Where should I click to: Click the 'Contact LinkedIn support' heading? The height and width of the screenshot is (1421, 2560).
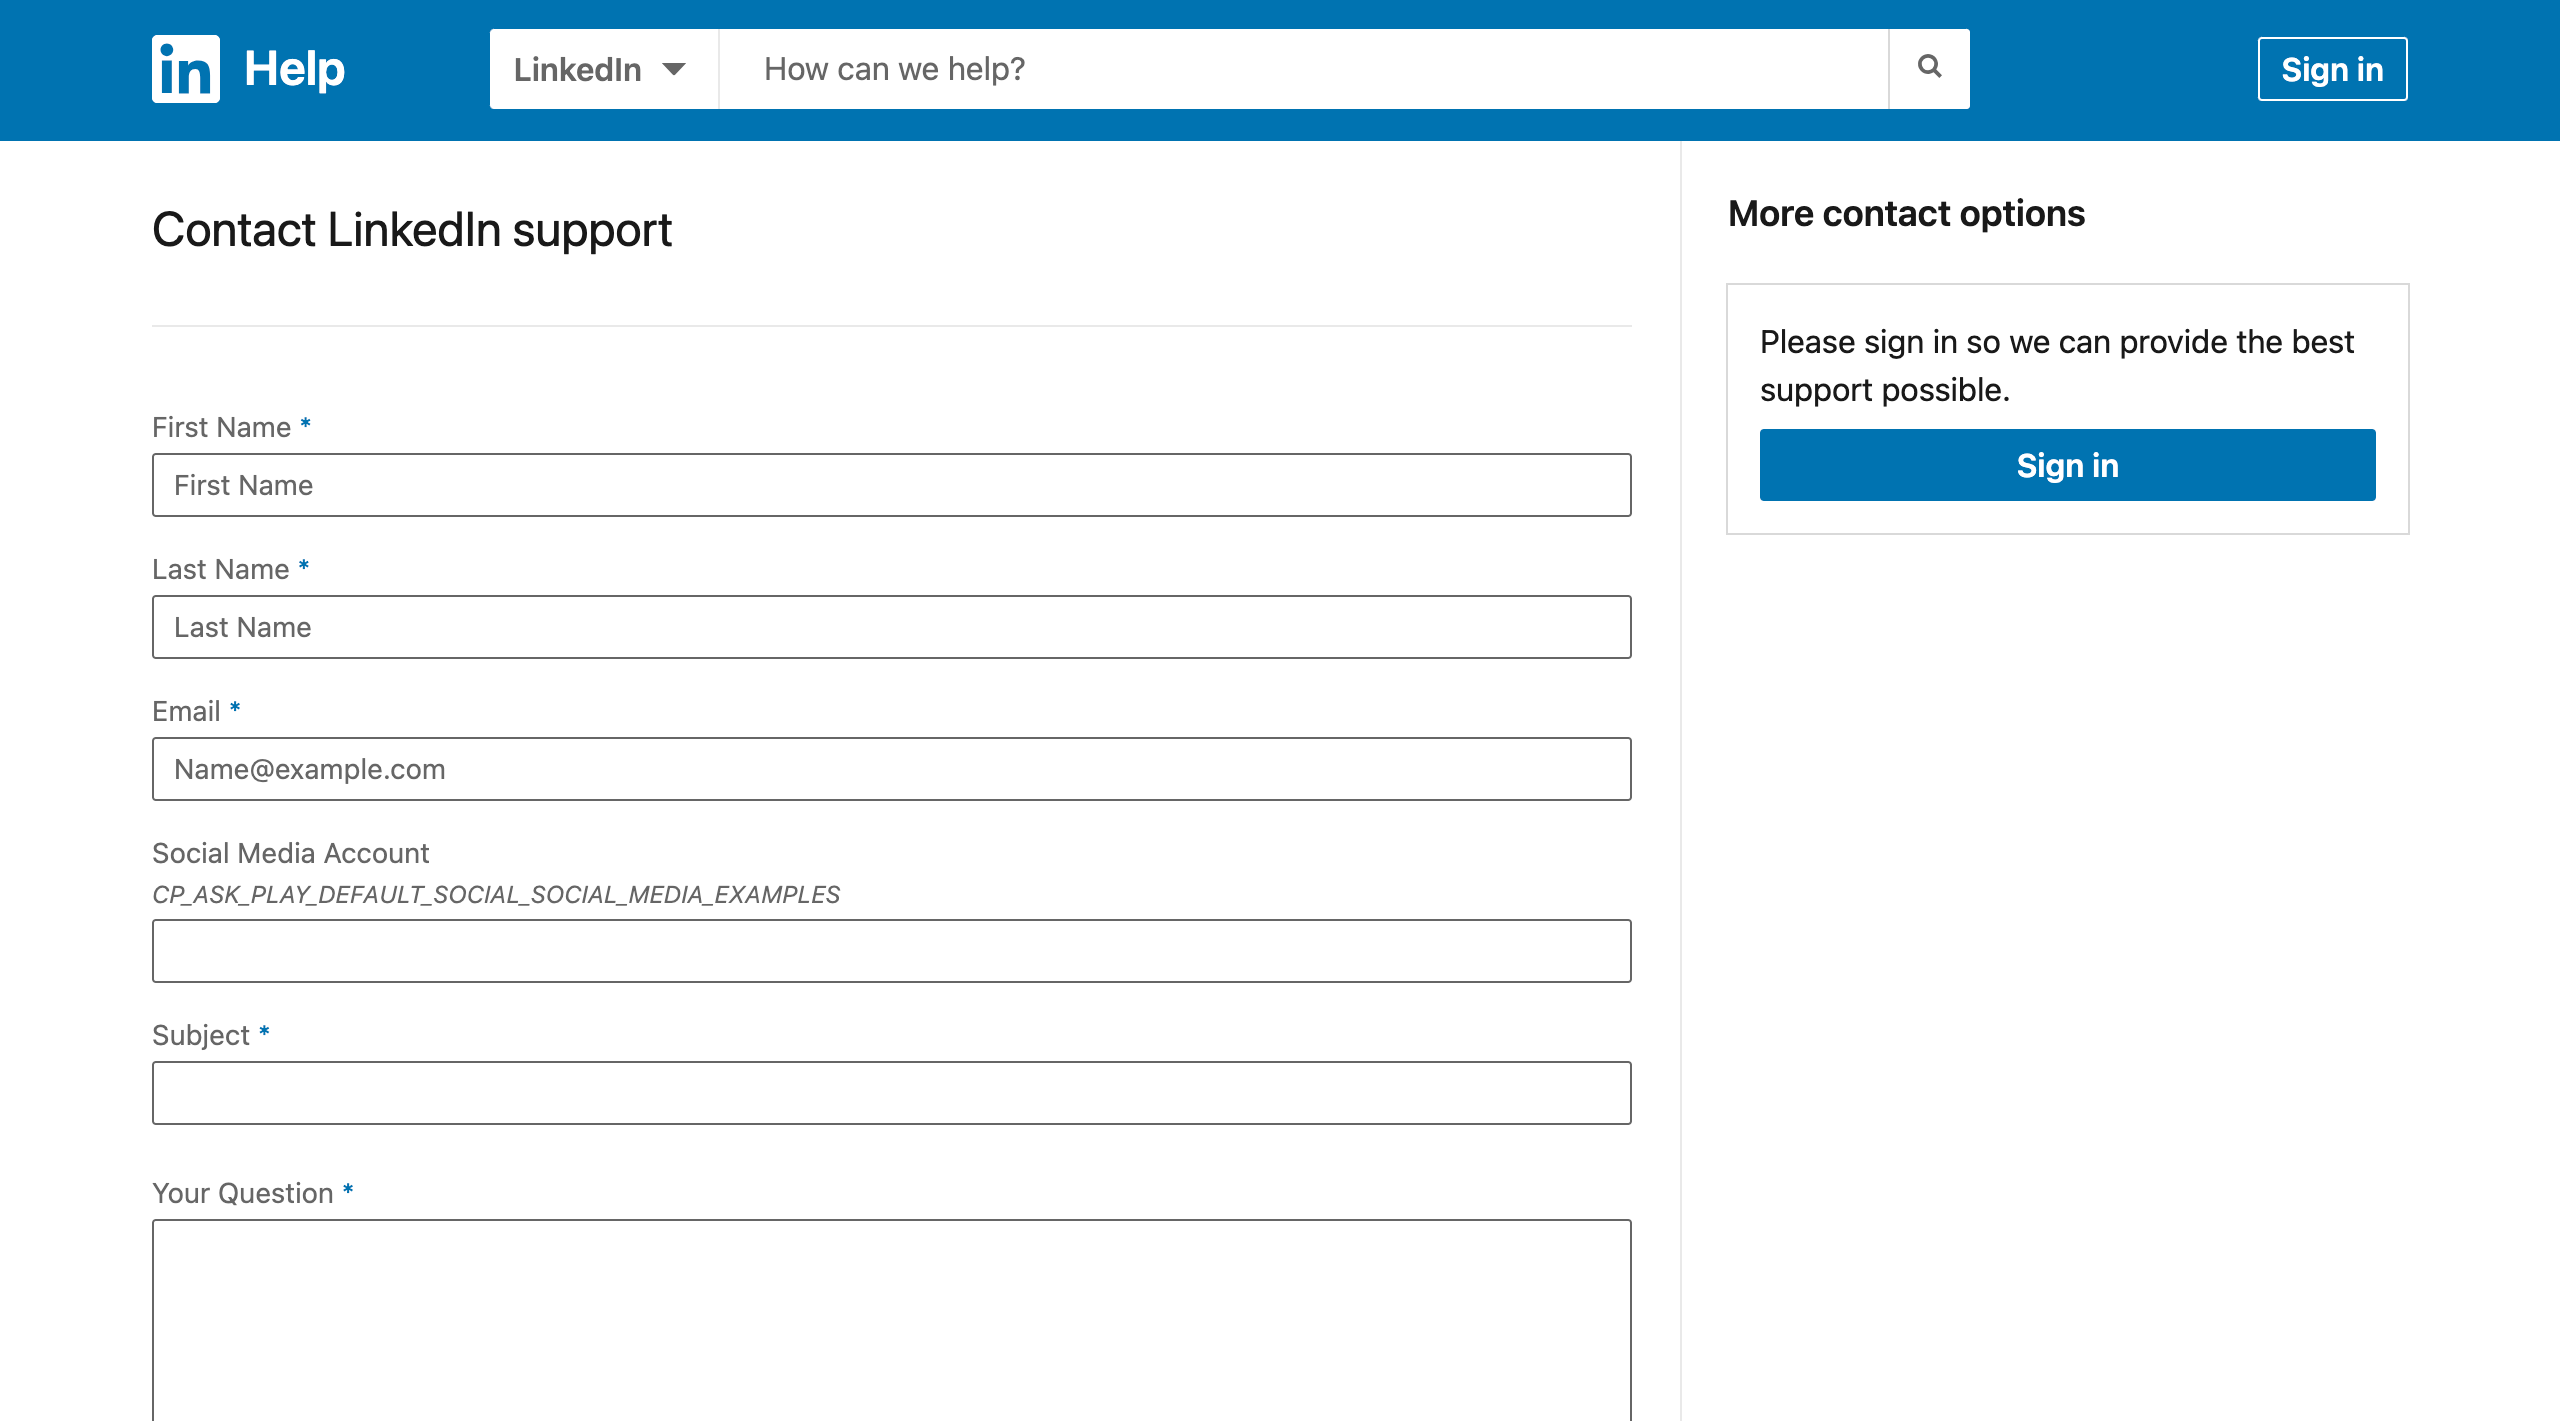pyautogui.click(x=411, y=230)
